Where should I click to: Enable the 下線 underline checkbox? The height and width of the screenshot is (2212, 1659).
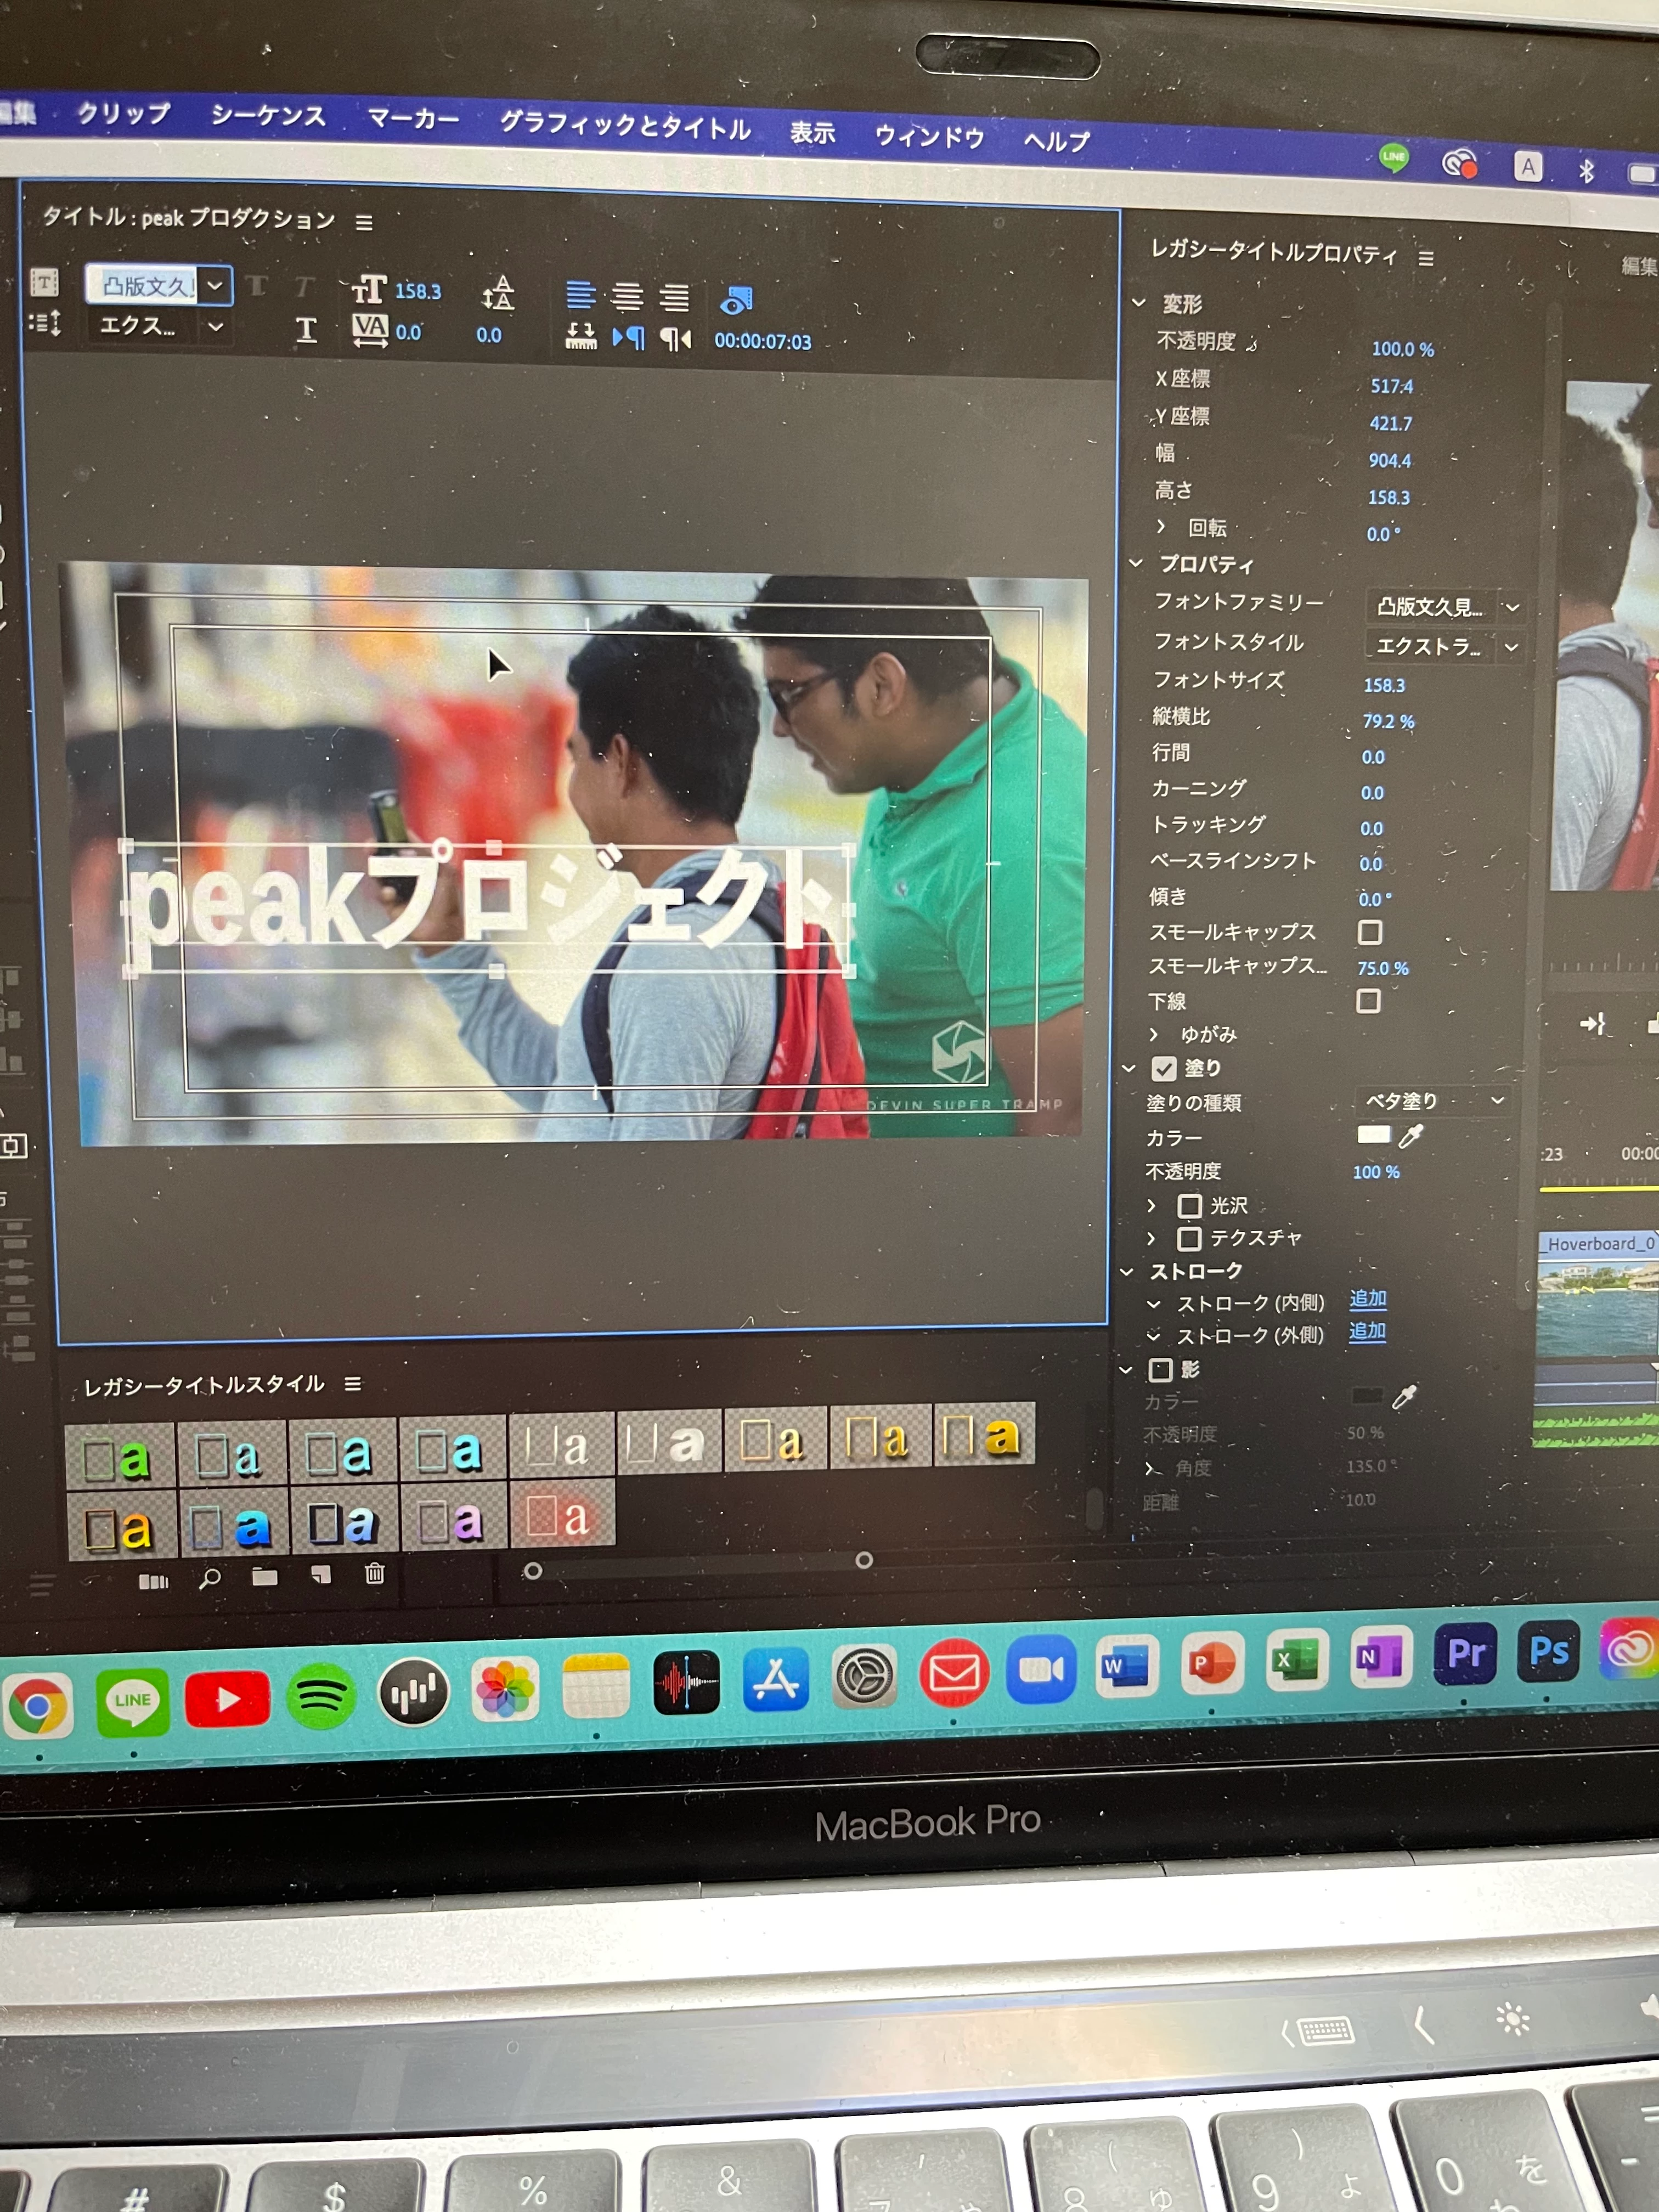coord(1368,1001)
